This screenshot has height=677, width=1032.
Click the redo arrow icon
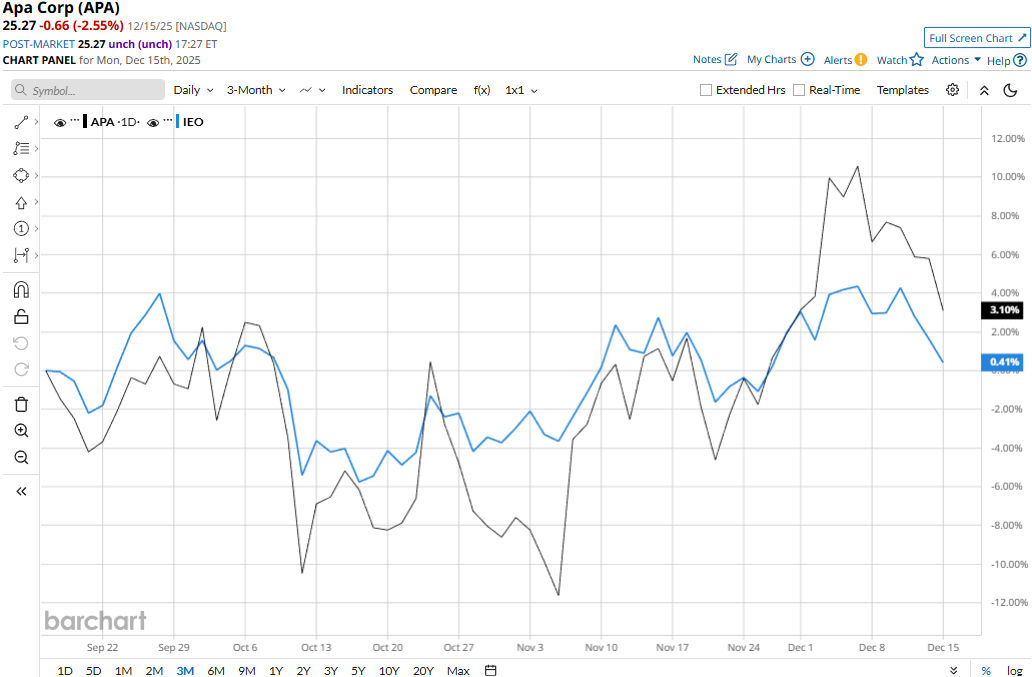(x=21, y=370)
